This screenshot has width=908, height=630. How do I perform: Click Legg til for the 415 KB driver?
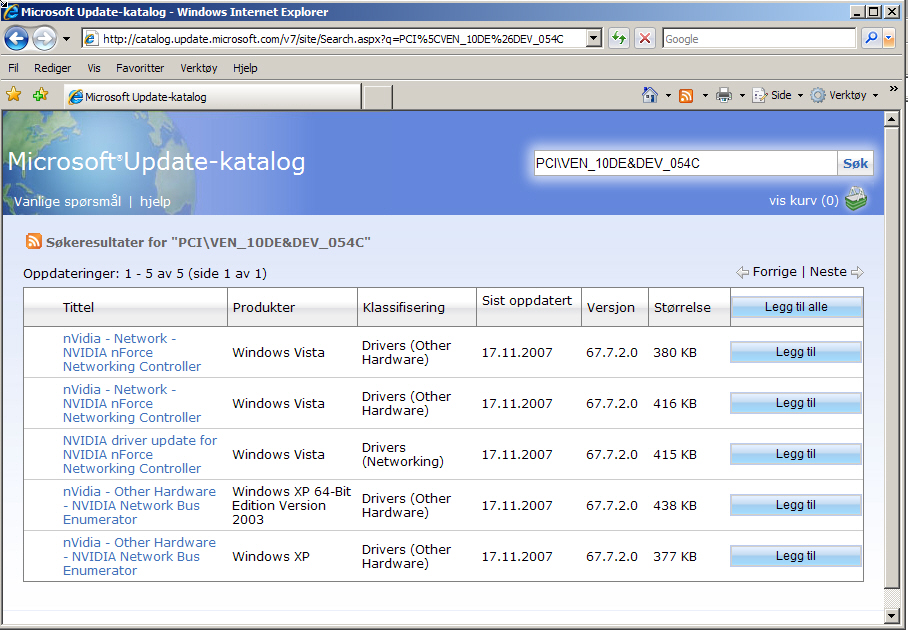[x=796, y=454]
